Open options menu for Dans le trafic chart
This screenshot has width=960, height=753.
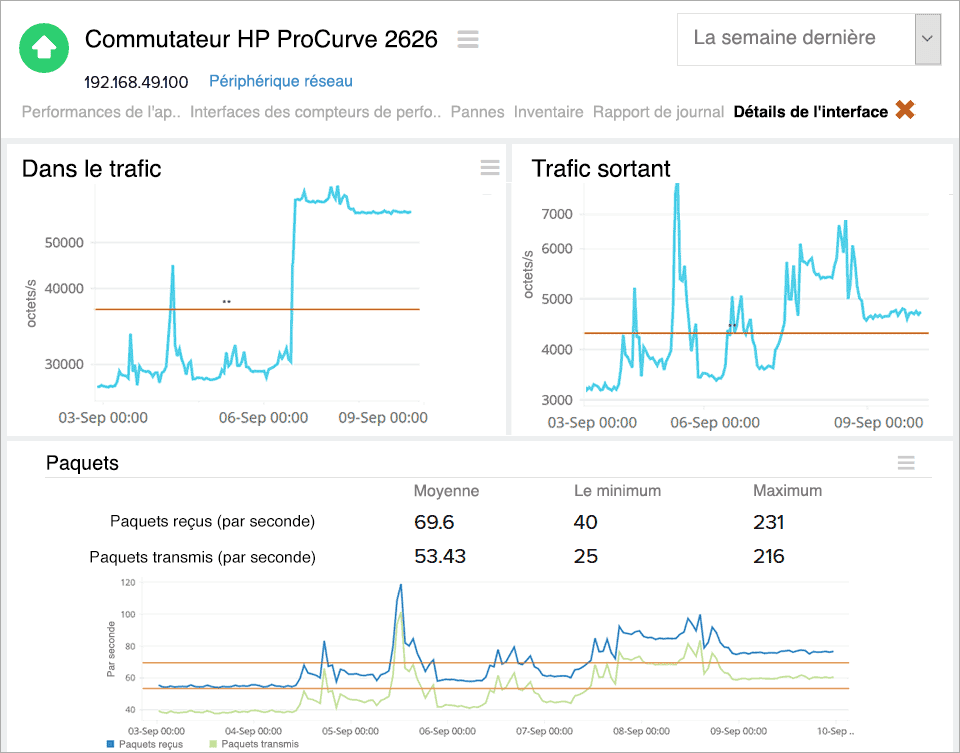pos(489,168)
